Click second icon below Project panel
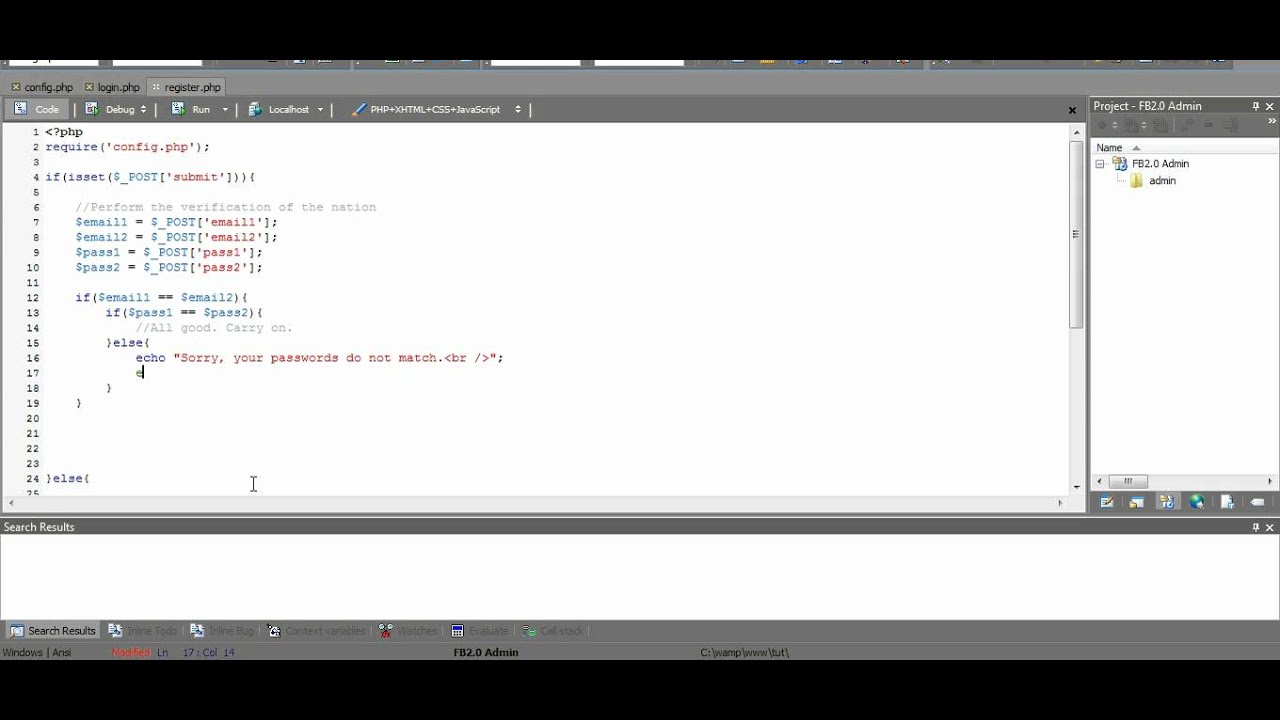The image size is (1280, 720). point(1137,502)
